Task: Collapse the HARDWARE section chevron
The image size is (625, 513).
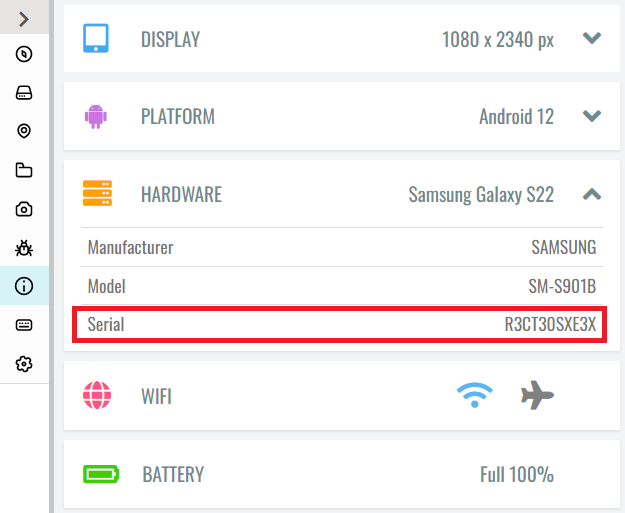Action: pos(592,194)
